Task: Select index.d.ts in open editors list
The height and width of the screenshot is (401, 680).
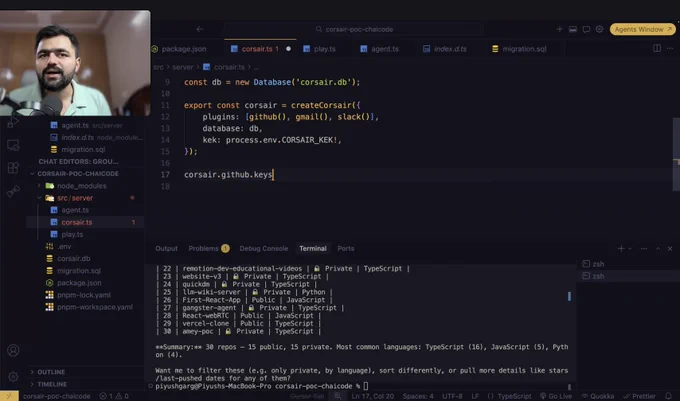Action: [x=86, y=137]
